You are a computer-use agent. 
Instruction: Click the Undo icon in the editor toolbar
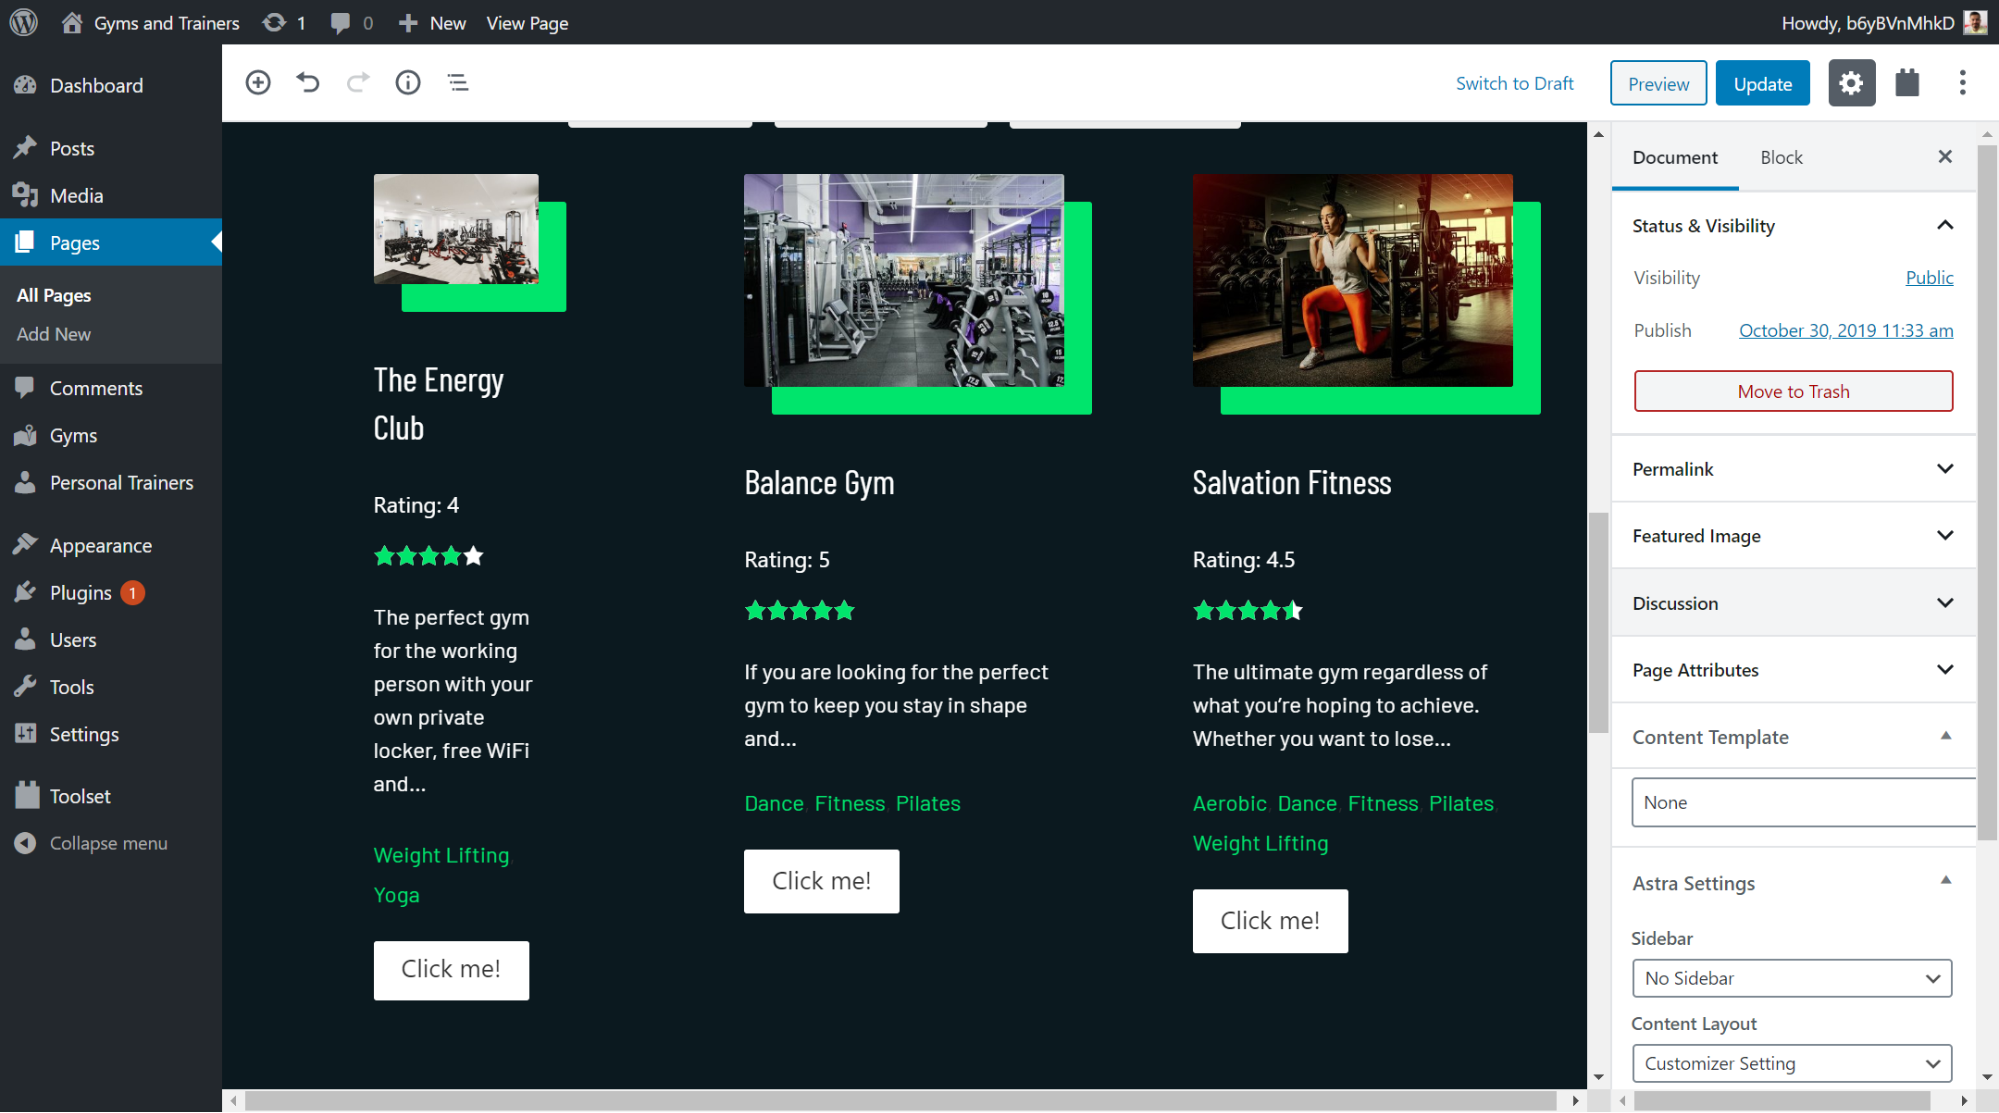click(308, 82)
